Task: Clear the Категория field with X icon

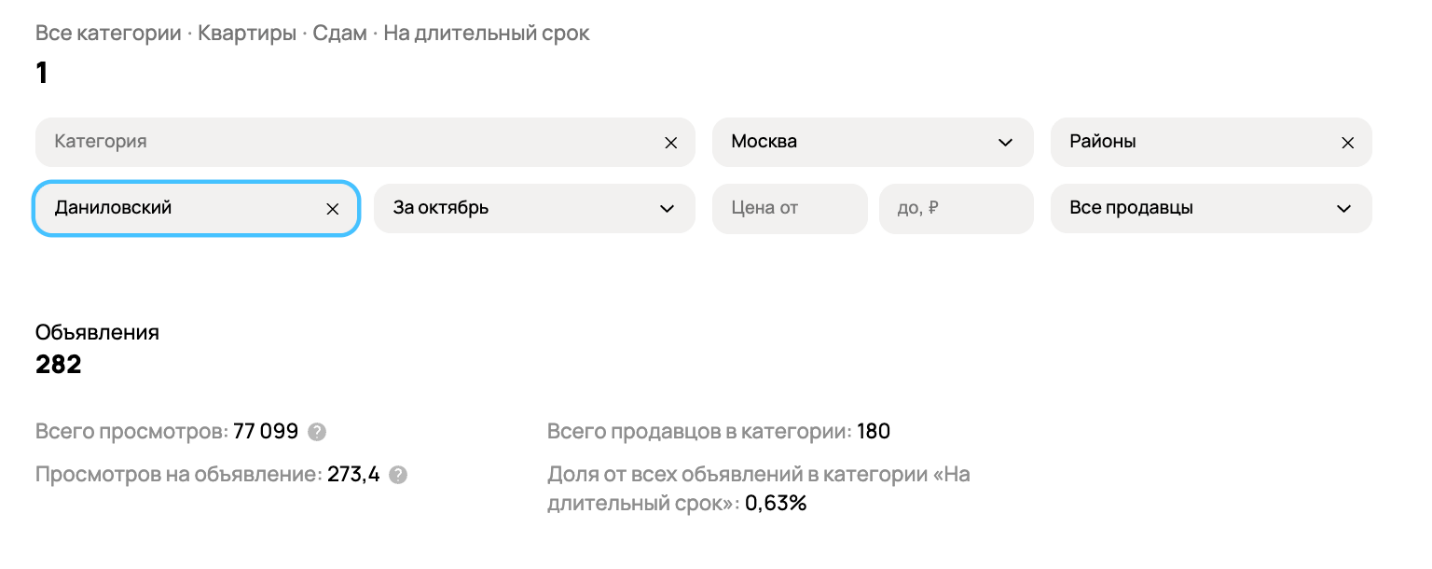Action: pos(671,142)
